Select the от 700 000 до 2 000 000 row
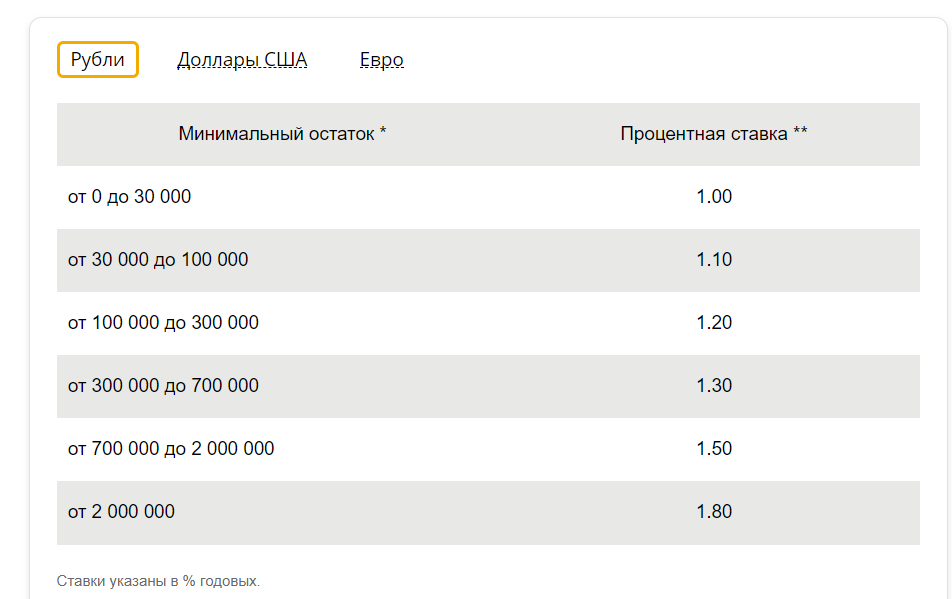Viewport: 952px width, 599px height. [488, 449]
